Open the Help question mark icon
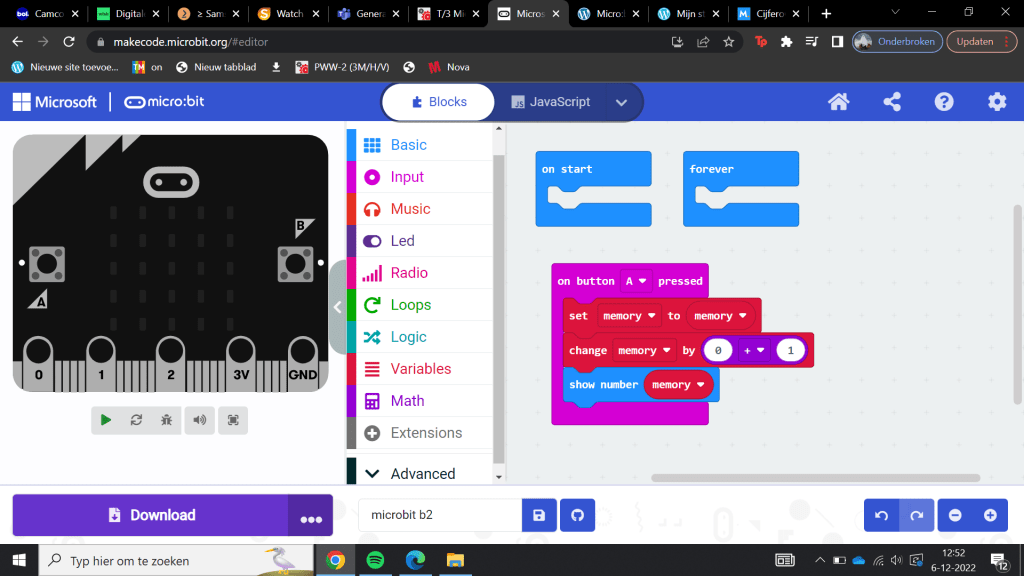Viewport: 1024px width, 576px height. coord(944,102)
